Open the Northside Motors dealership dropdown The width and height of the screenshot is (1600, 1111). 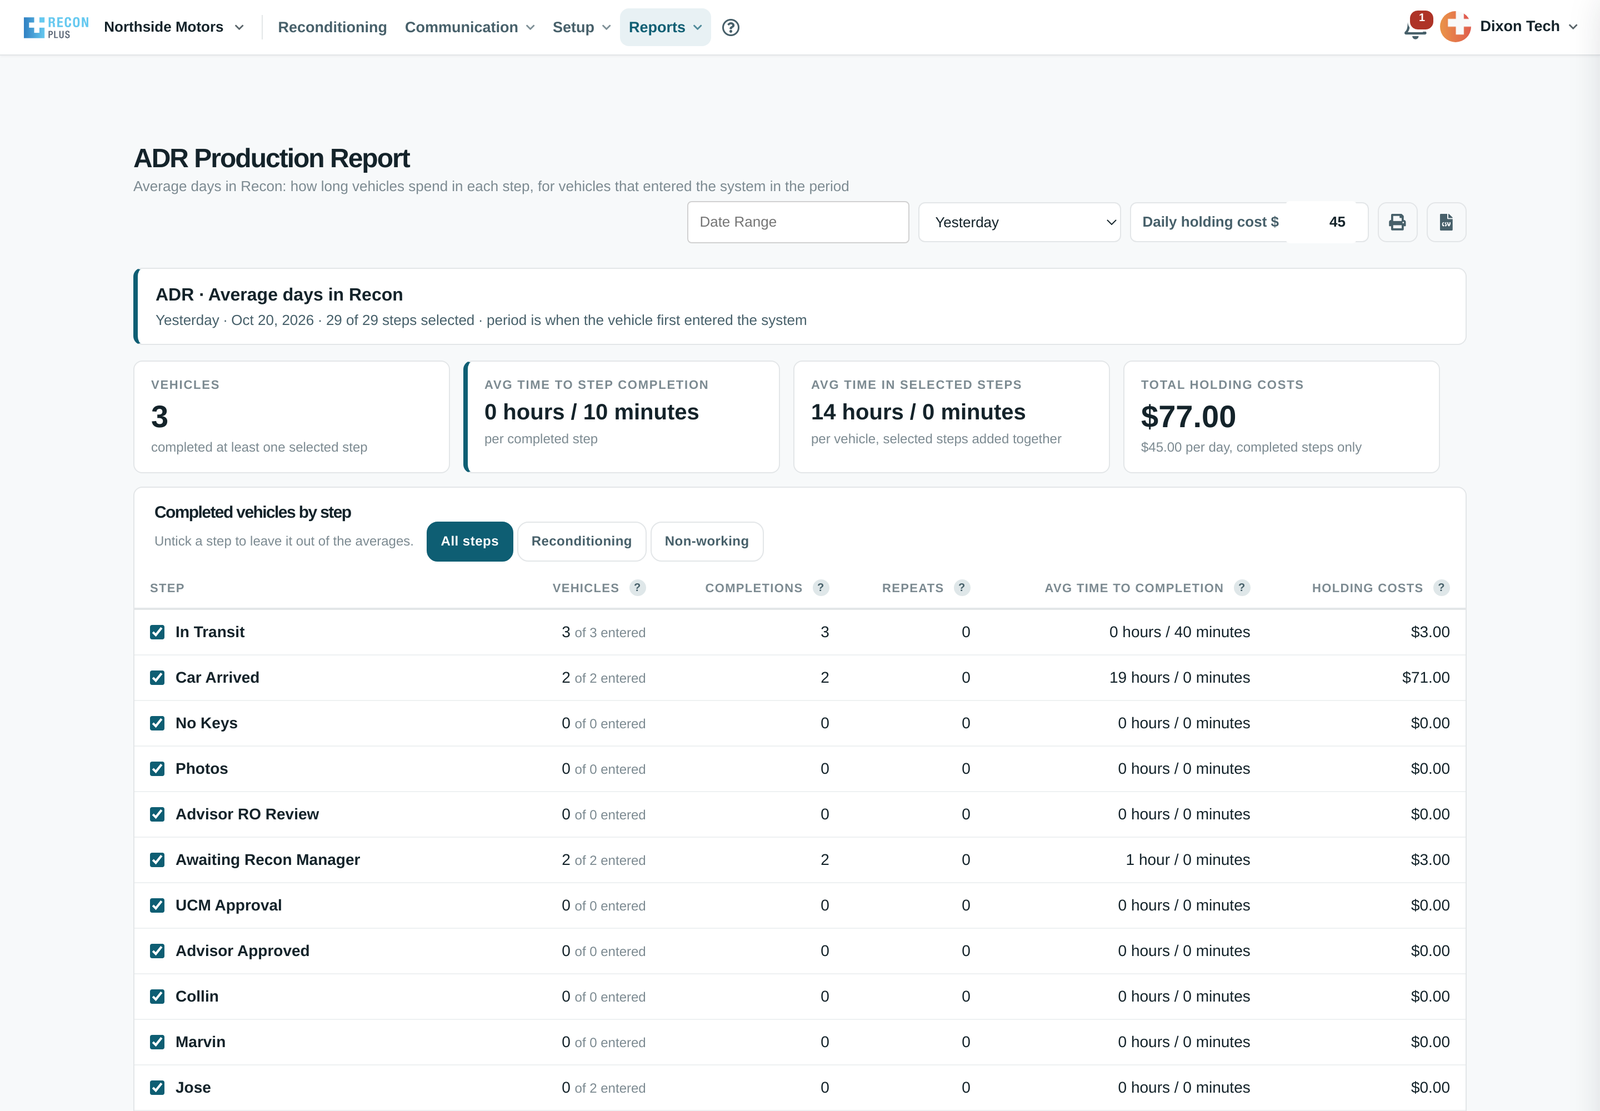[174, 27]
